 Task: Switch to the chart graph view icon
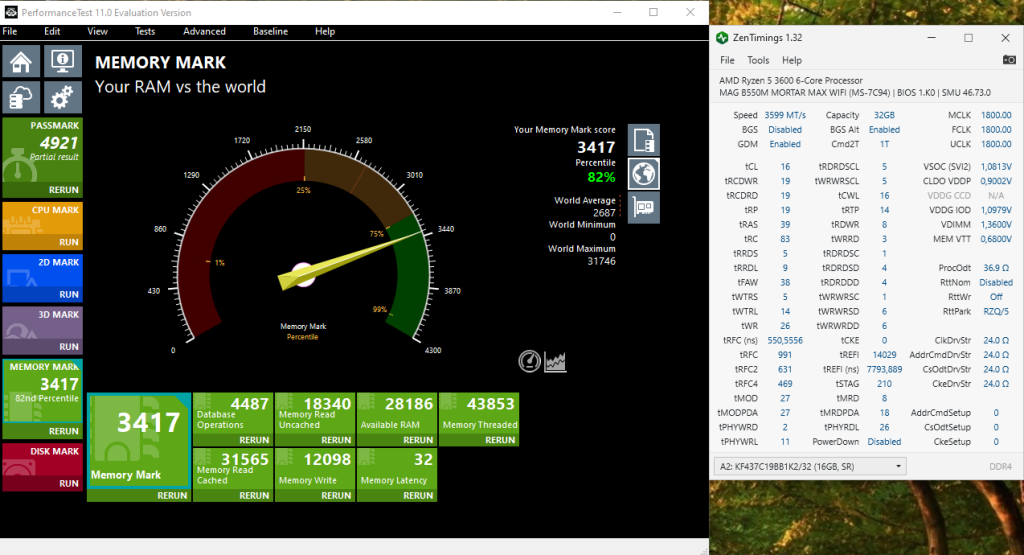click(555, 361)
